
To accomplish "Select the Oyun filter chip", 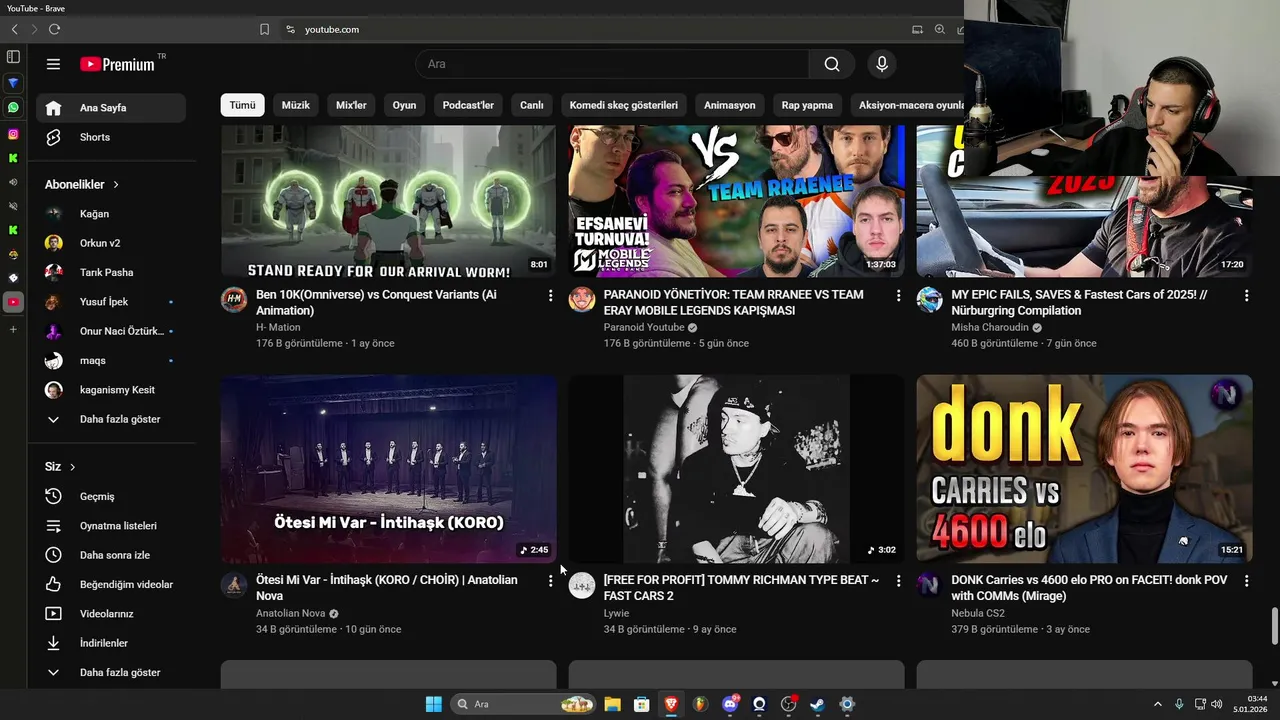I will point(404,105).
